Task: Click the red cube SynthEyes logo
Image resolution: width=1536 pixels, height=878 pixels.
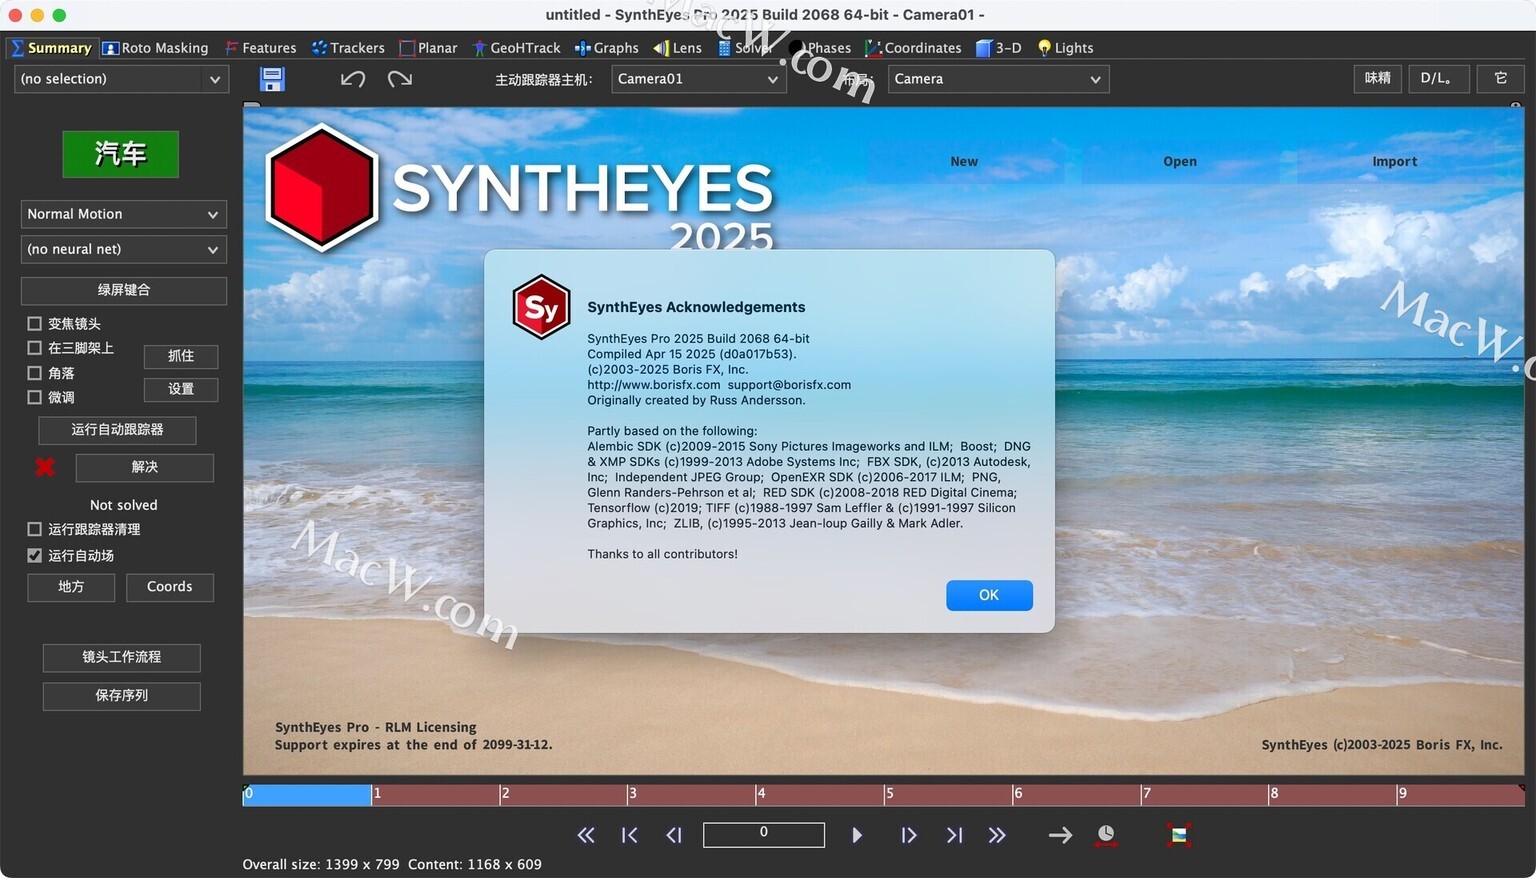Action: [321, 188]
